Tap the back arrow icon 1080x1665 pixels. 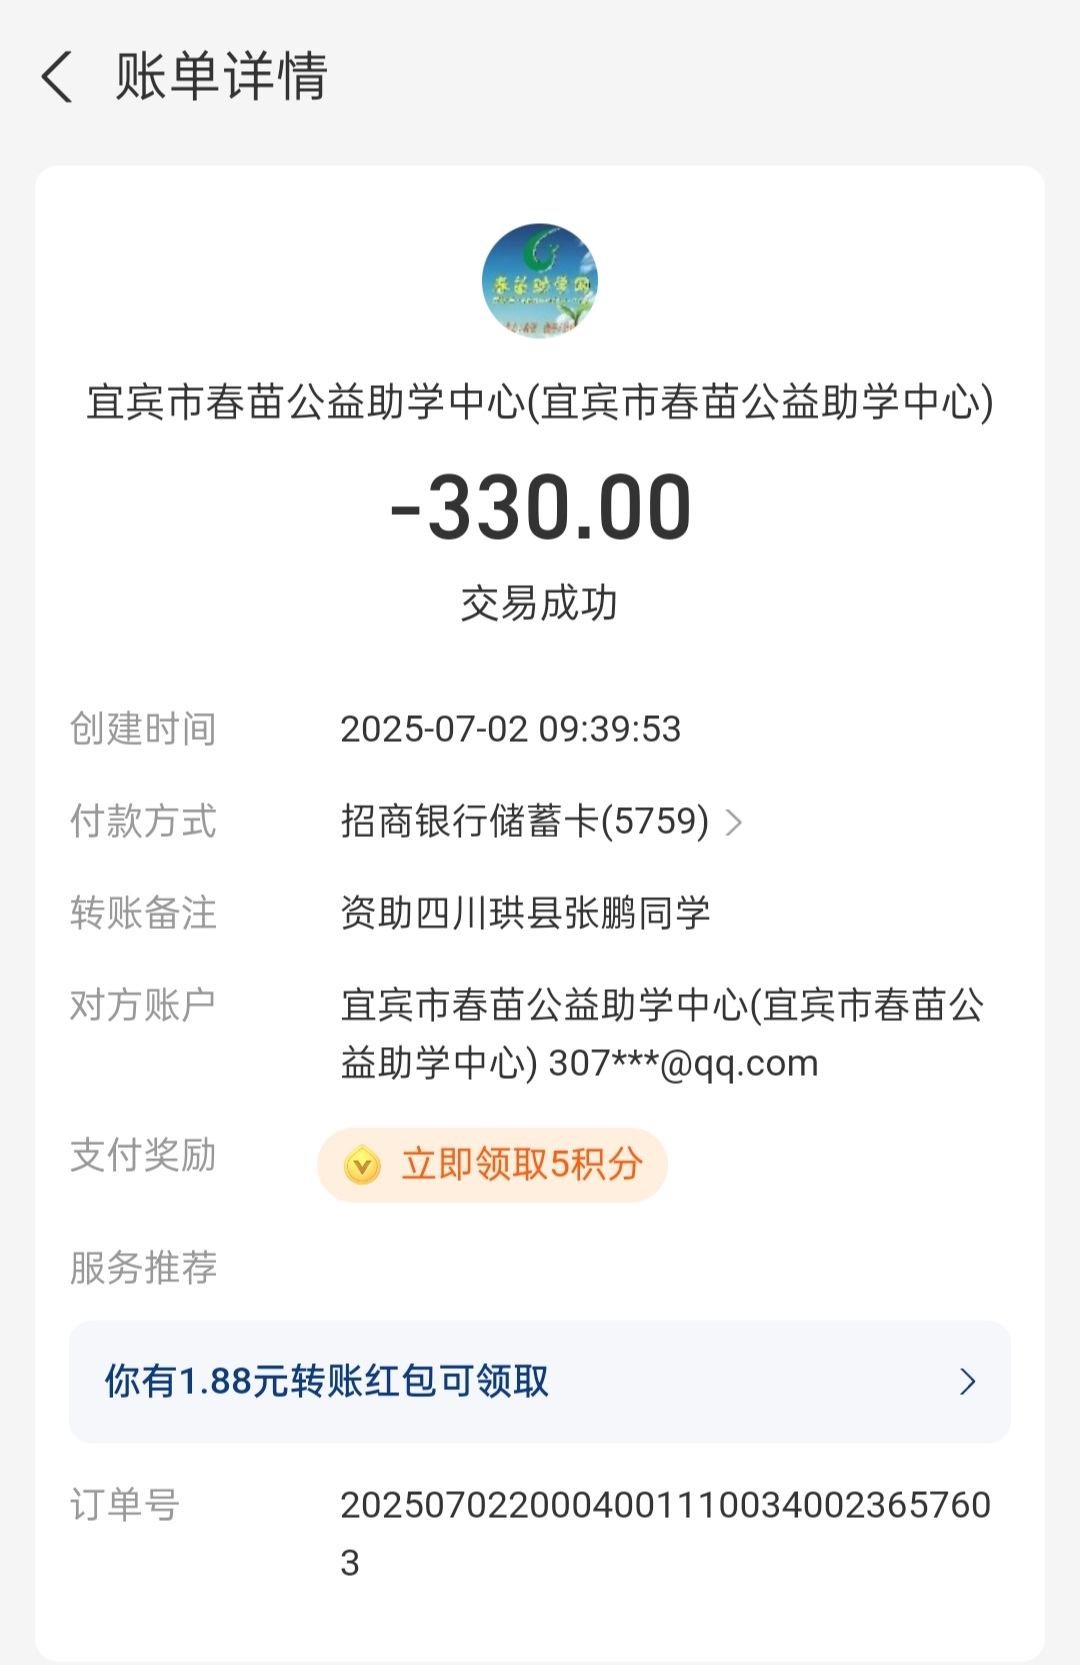(x=57, y=77)
